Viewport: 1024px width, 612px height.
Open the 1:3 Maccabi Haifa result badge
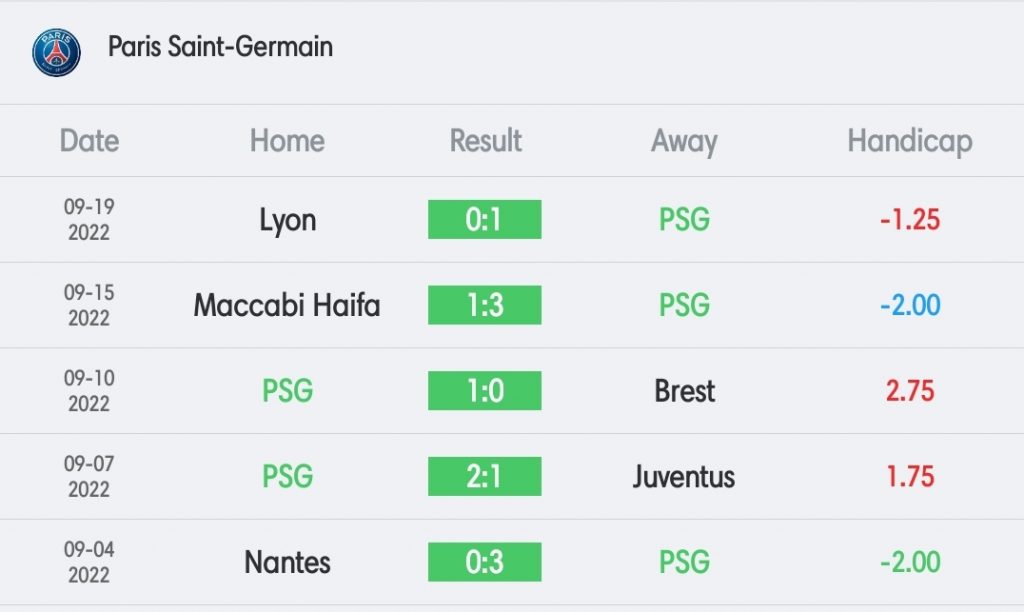(485, 305)
